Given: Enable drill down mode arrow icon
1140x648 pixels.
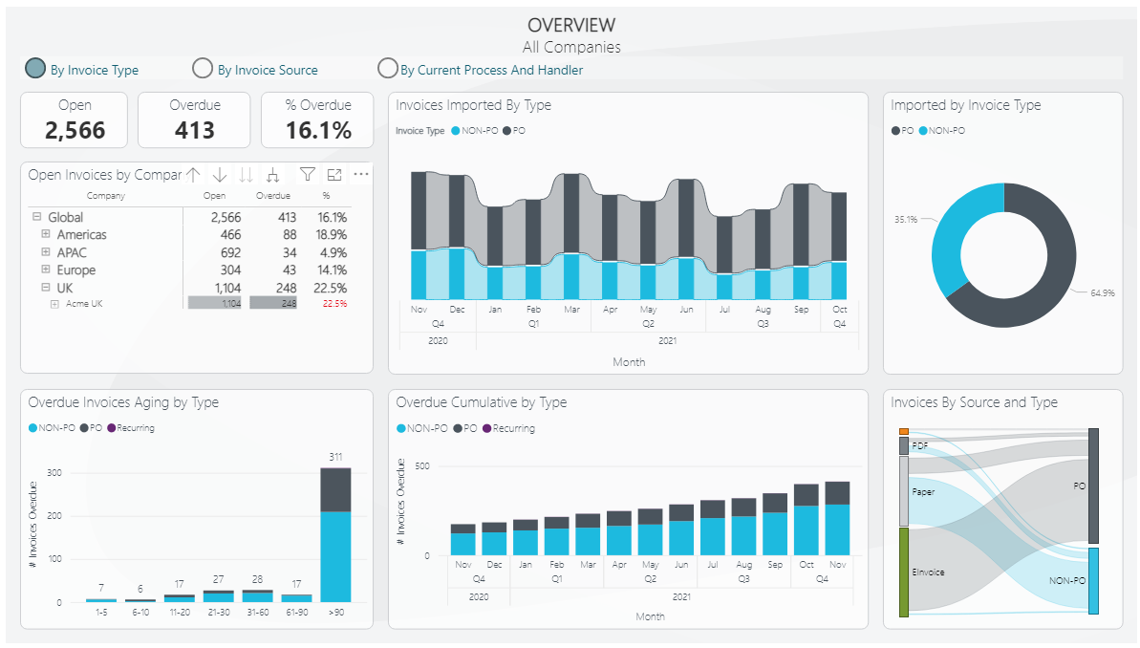Looking at the screenshot, I should pyautogui.click(x=220, y=174).
